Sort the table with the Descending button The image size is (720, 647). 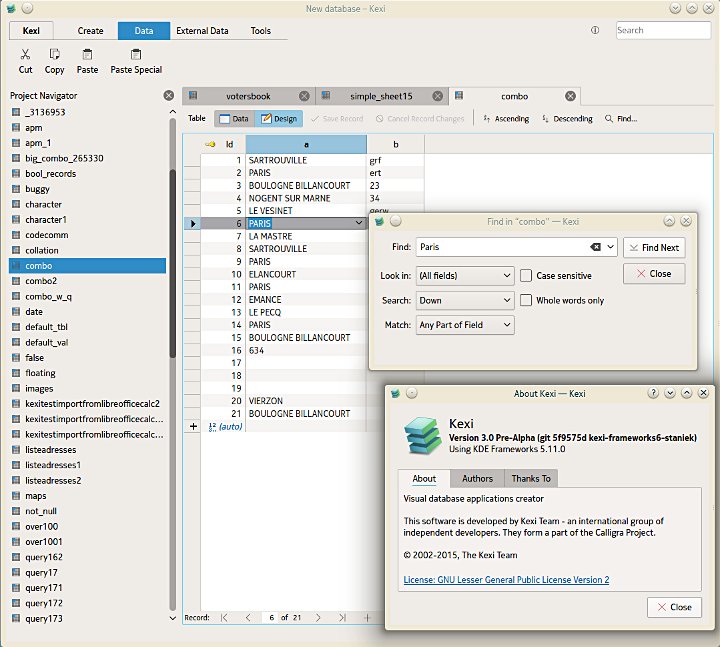tap(566, 119)
